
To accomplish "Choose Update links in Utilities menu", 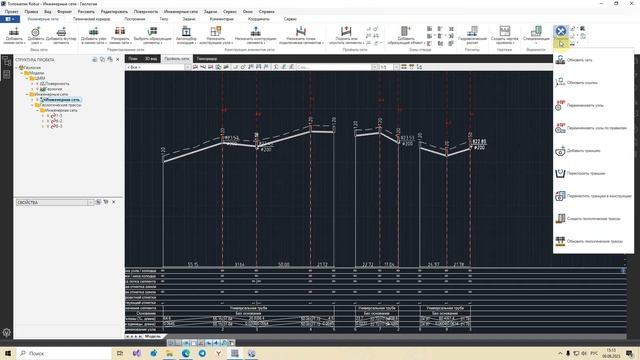I will click(x=593, y=82).
